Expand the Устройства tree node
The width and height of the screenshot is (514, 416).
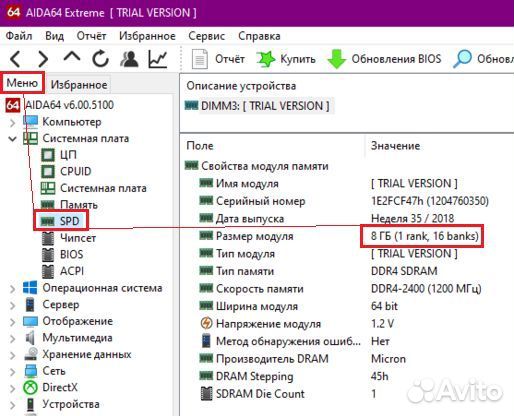(x=13, y=405)
